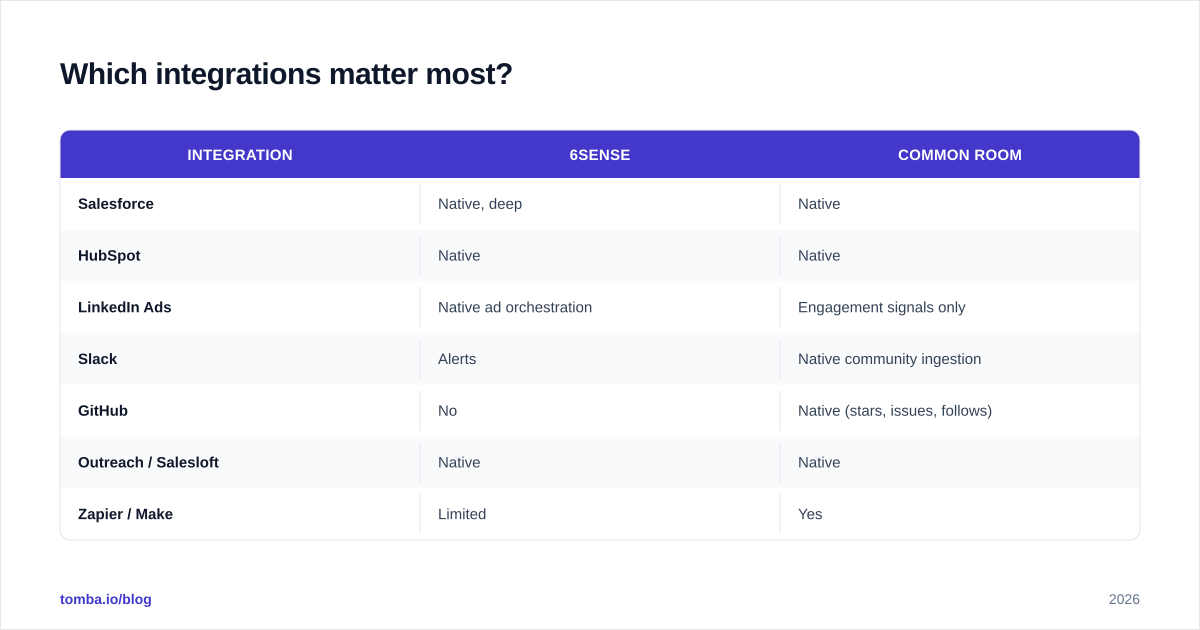1200x630 pixels.
Task: Select HubSpot's Common Room 'Native' cell
Action: point(960,256)
